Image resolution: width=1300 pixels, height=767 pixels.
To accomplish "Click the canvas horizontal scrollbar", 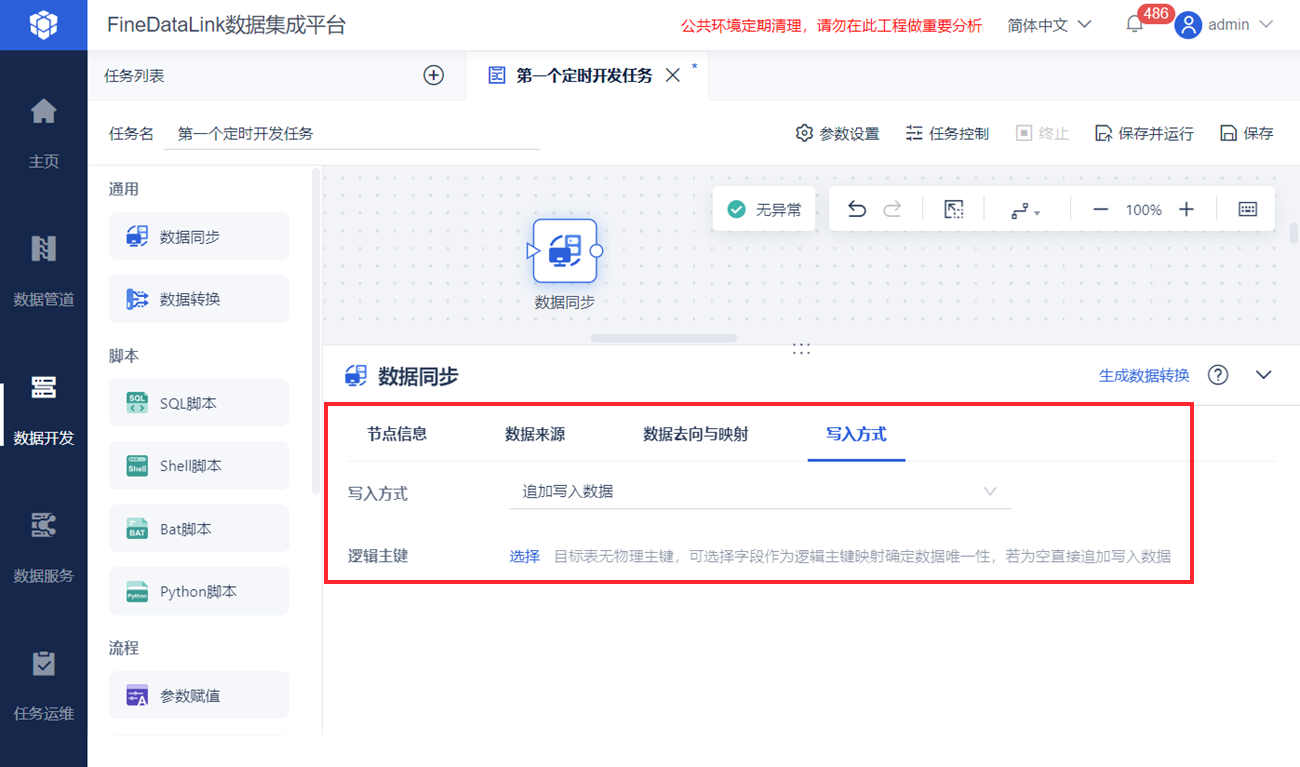I will [664, 338].
